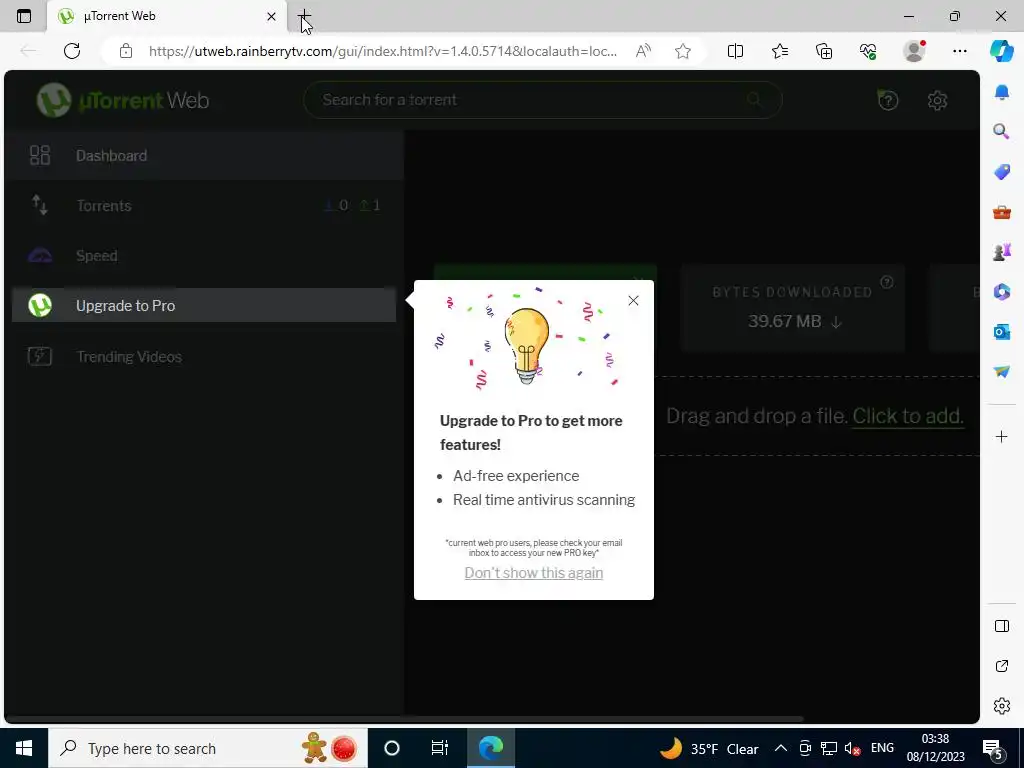Open Tools briefcase in Edge sidebar
This screenshot has height=768, width=1024.
pyautogui.click(x=1002, y=212)
